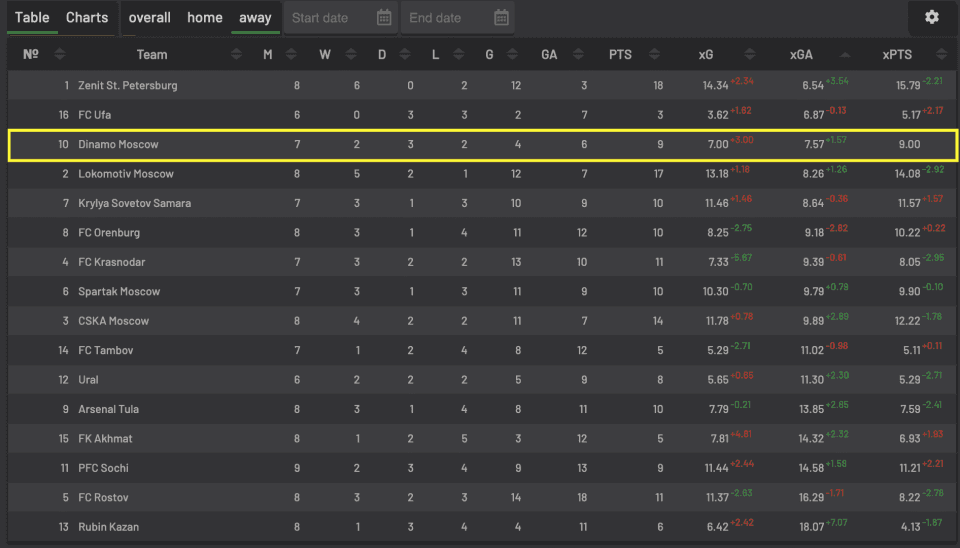
Task: Select the Table tab
Action: click(32, 18)
